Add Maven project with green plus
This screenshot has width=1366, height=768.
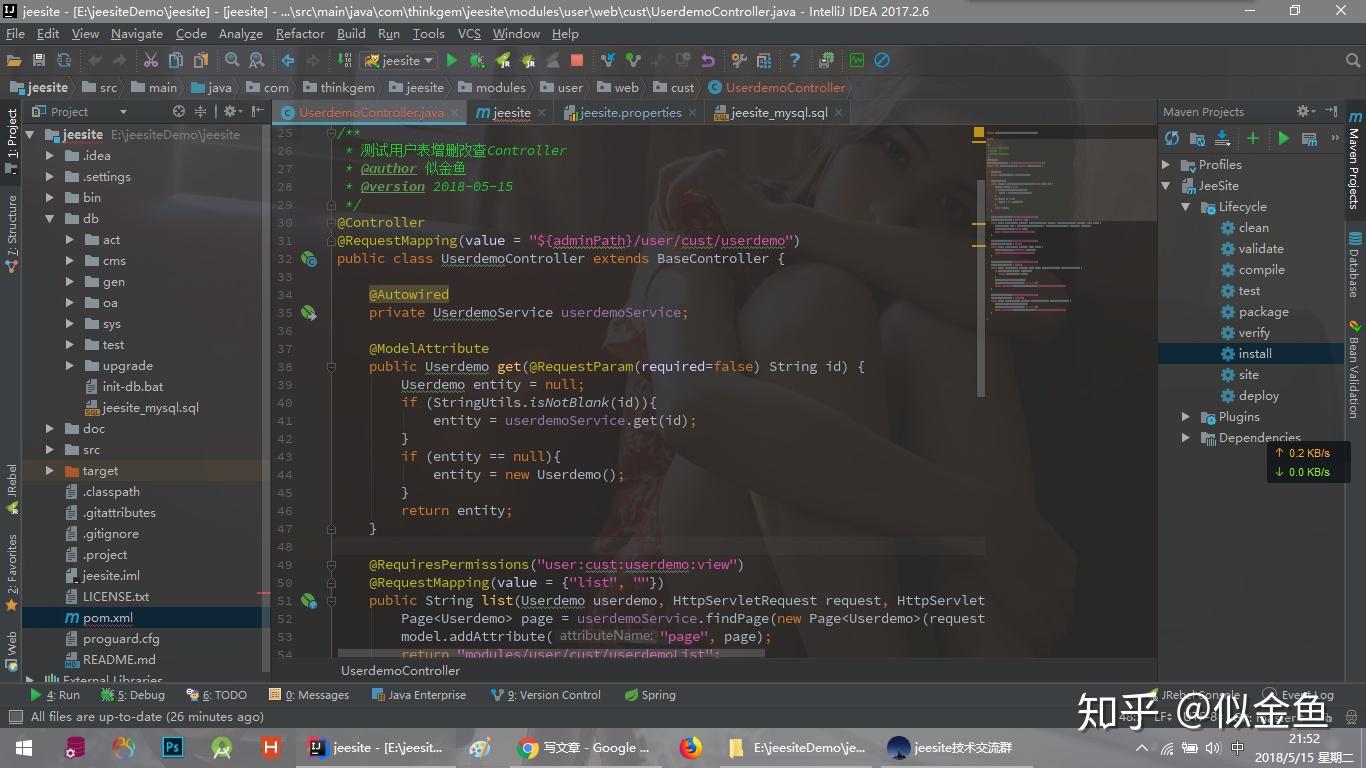[x=1252, y=139]
